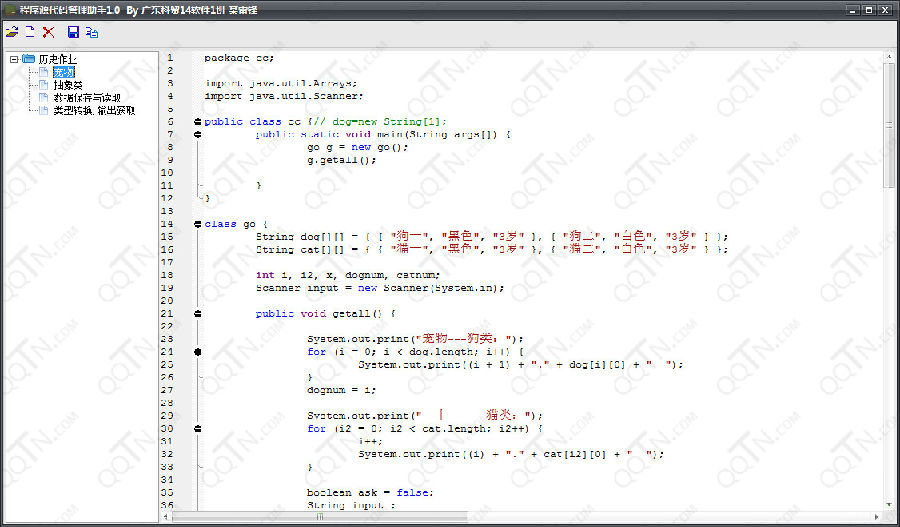Collapse the 历史作业 tree node
900x527 pixels.
pyautogui.click(x=13, y=59)
